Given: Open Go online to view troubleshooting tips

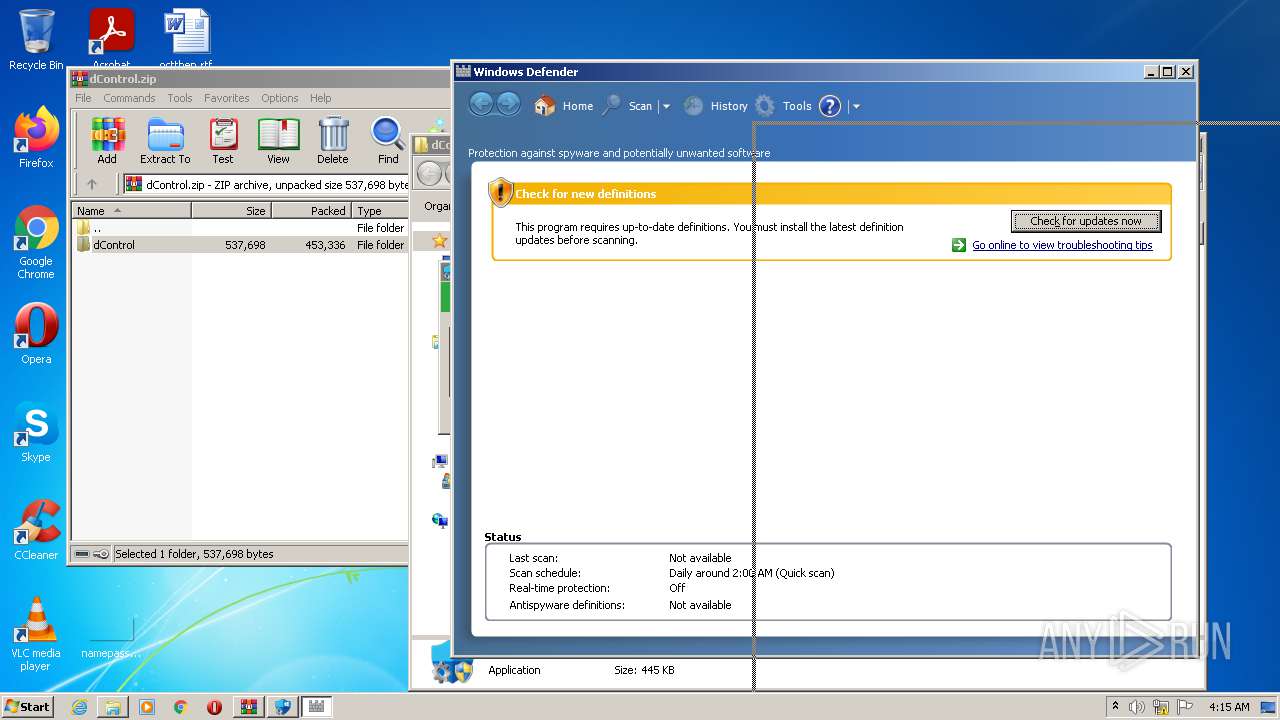Looking at the screenshot, I should pos(1062,245).
